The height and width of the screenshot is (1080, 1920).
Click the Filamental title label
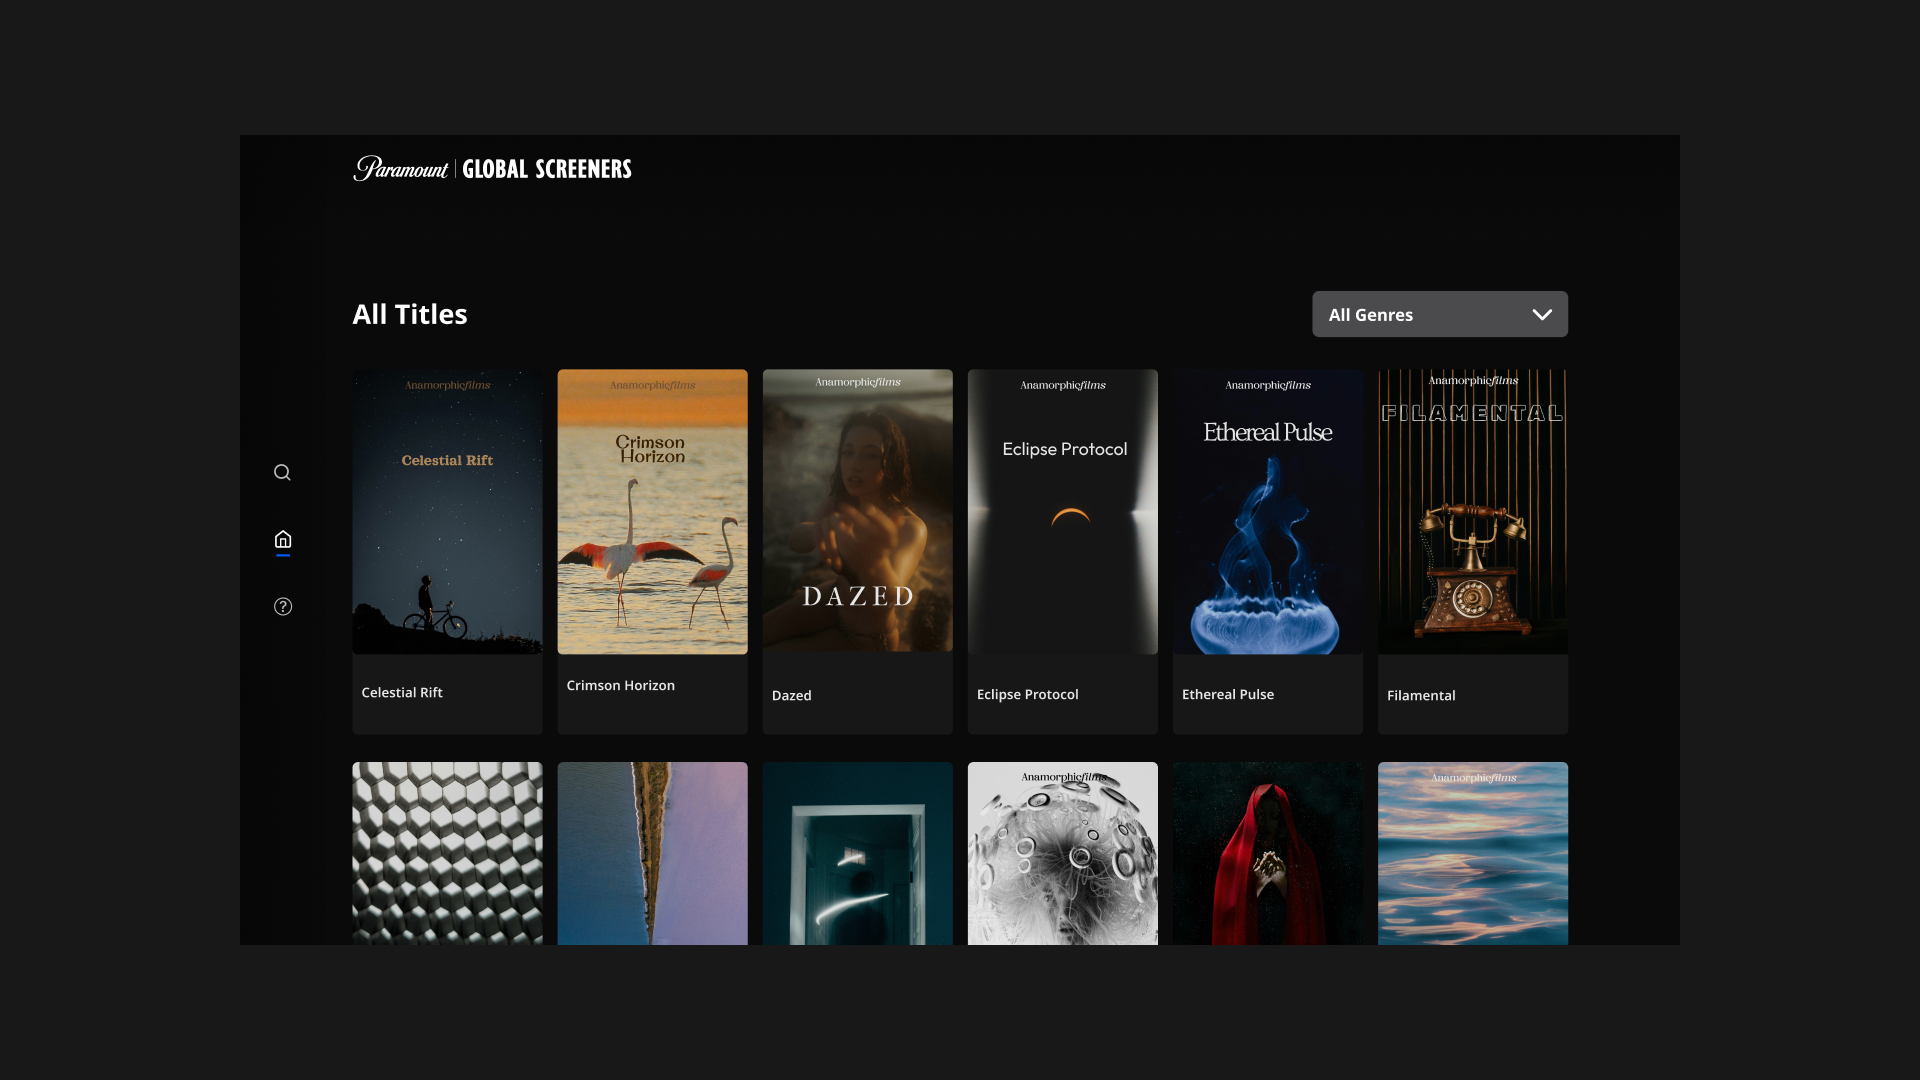click(1420, 695)
